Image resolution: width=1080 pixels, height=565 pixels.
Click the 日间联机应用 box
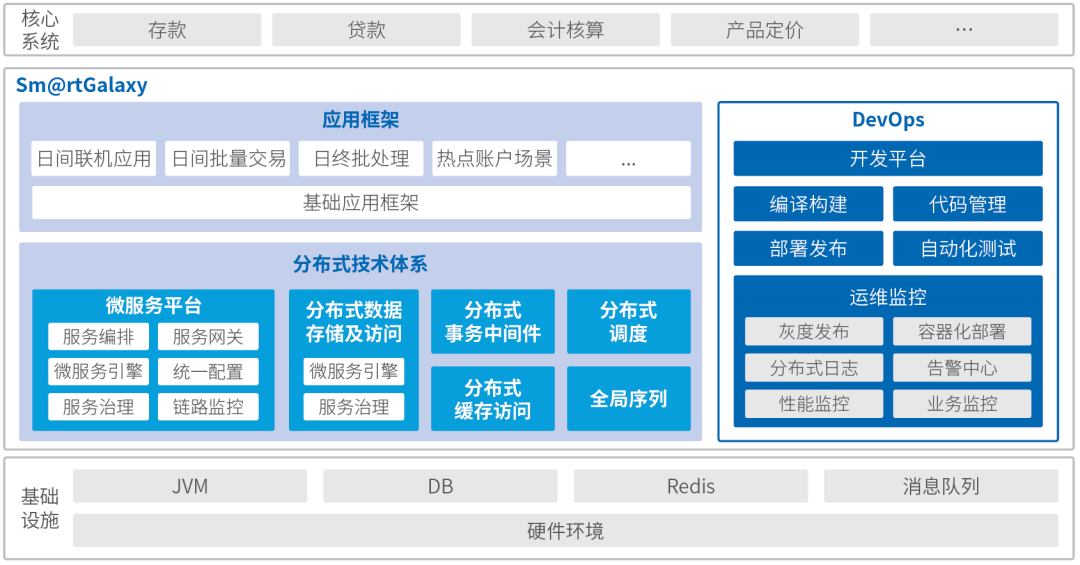coord(94,159)
